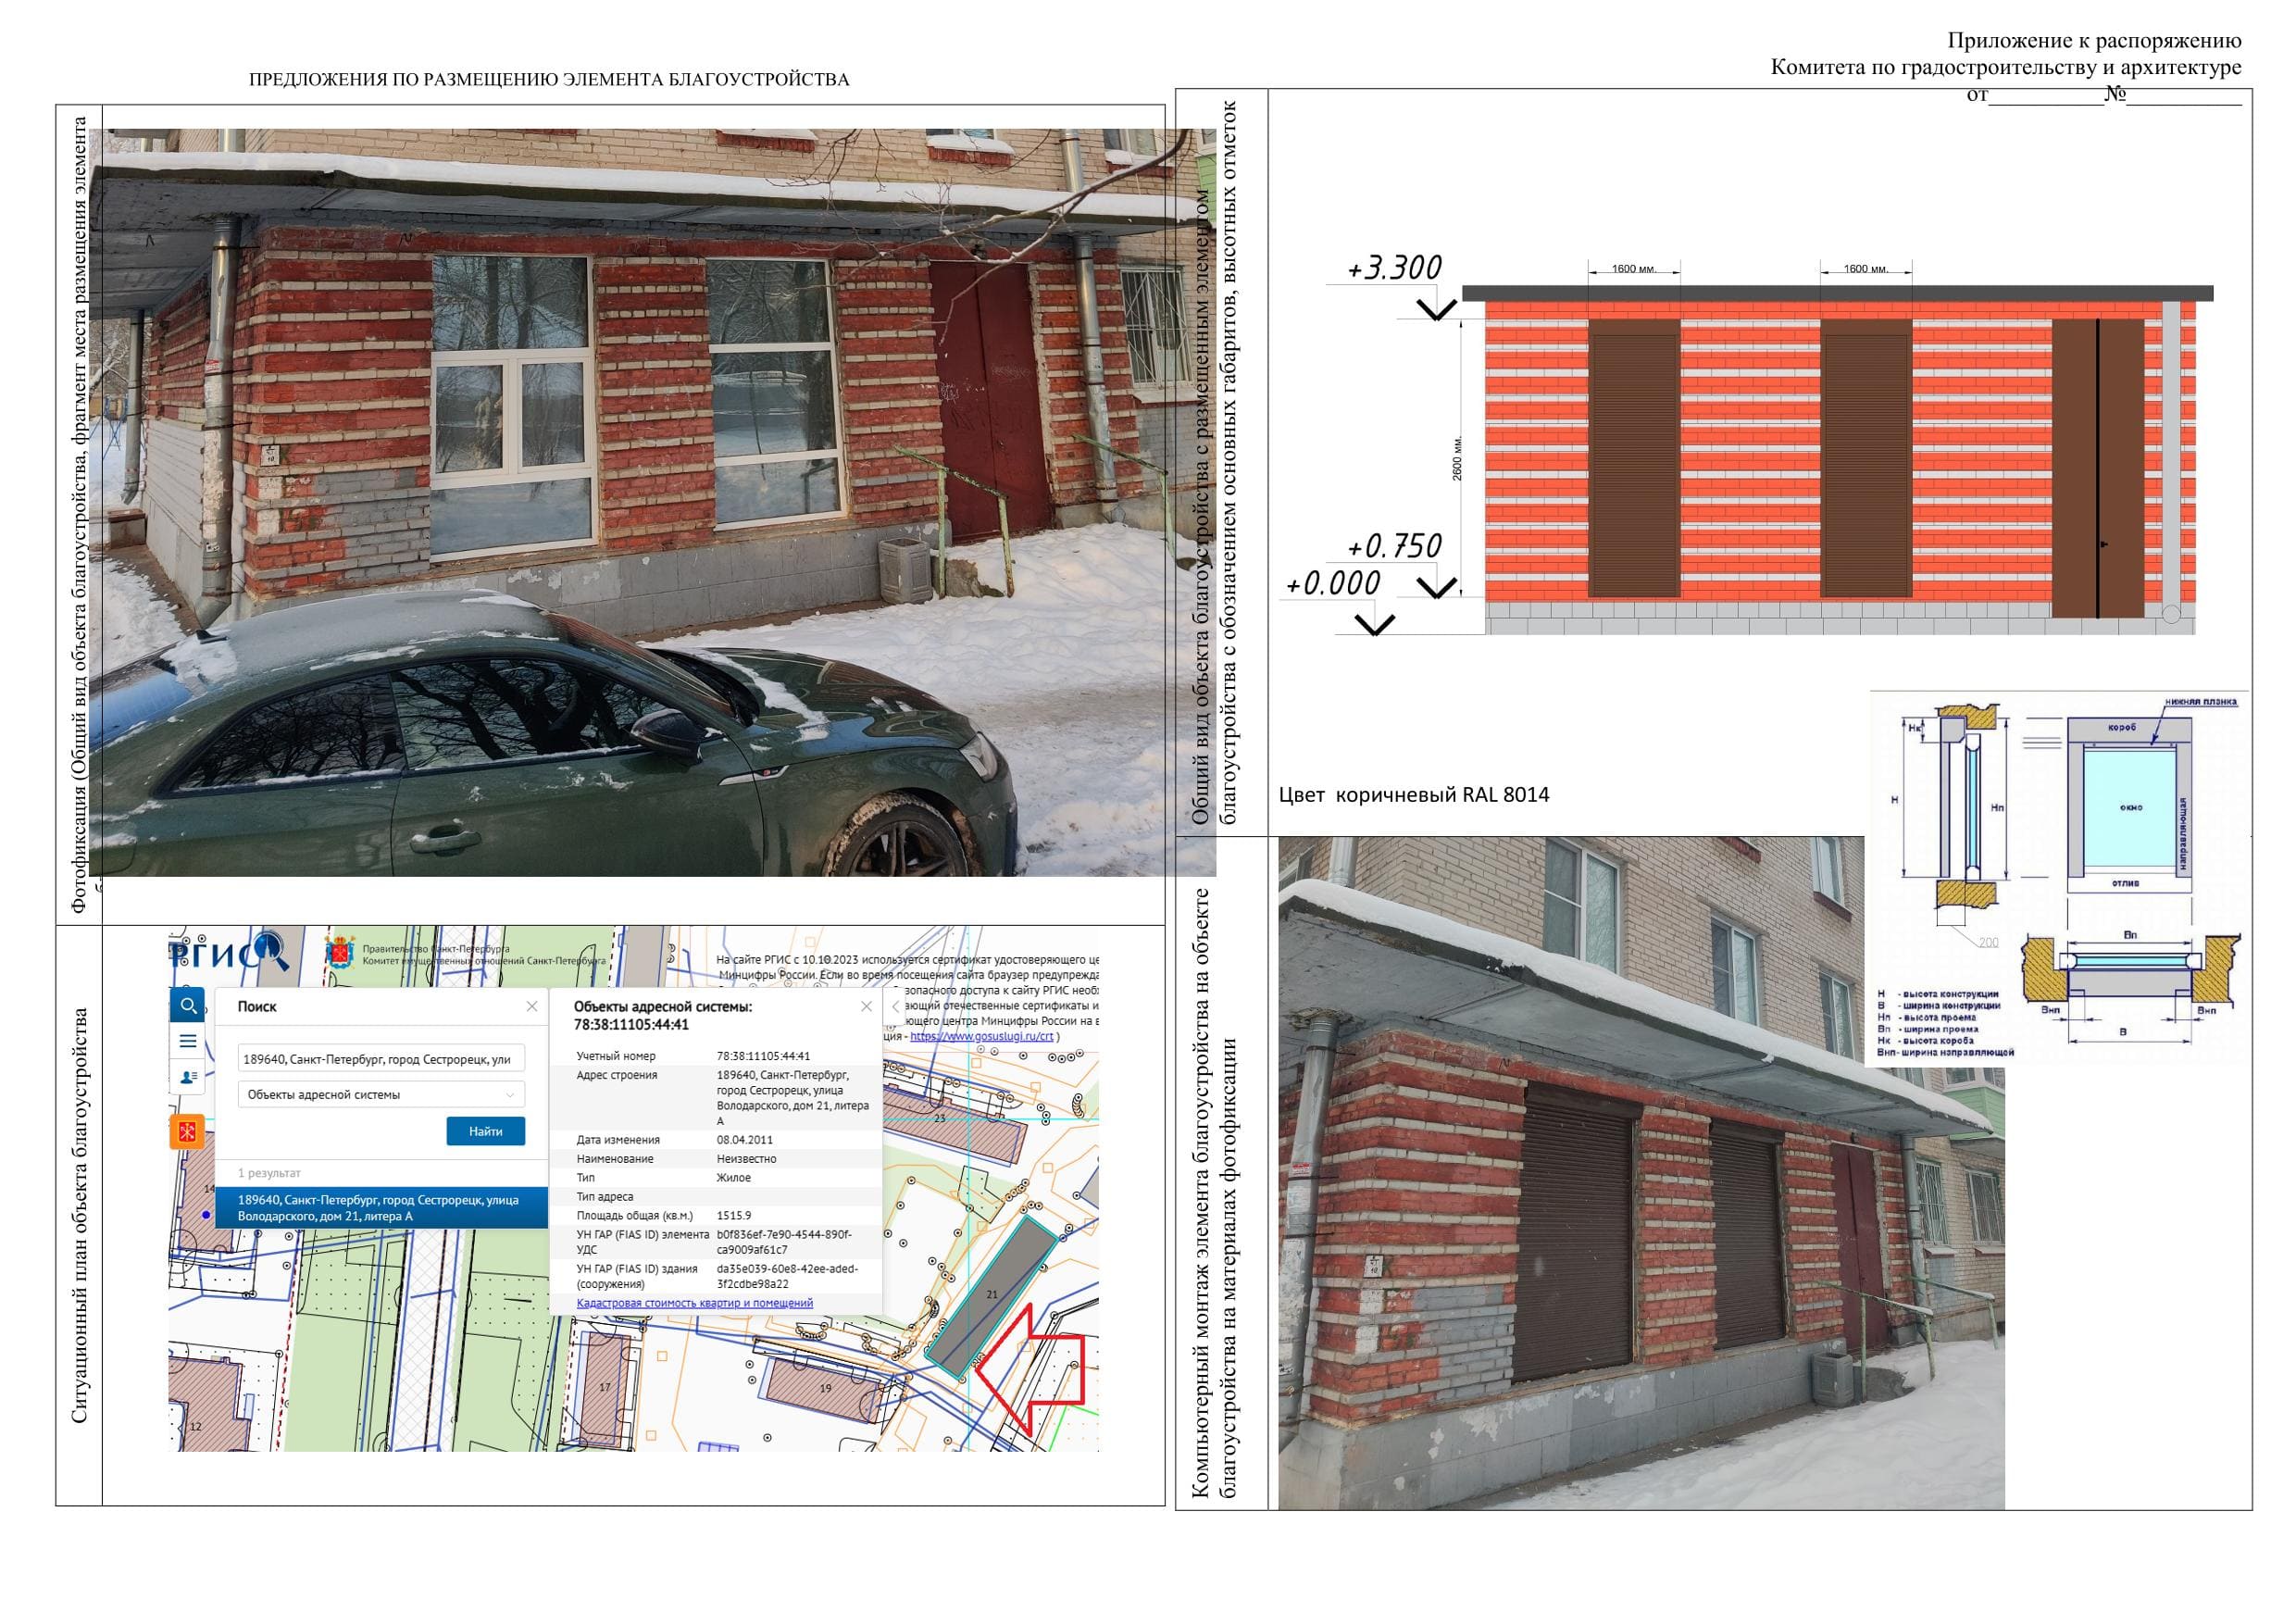Click the 'Приложение к распоряжению' header text
The width and height of the screenshot is (2296, 1624).
(2094, 41)
